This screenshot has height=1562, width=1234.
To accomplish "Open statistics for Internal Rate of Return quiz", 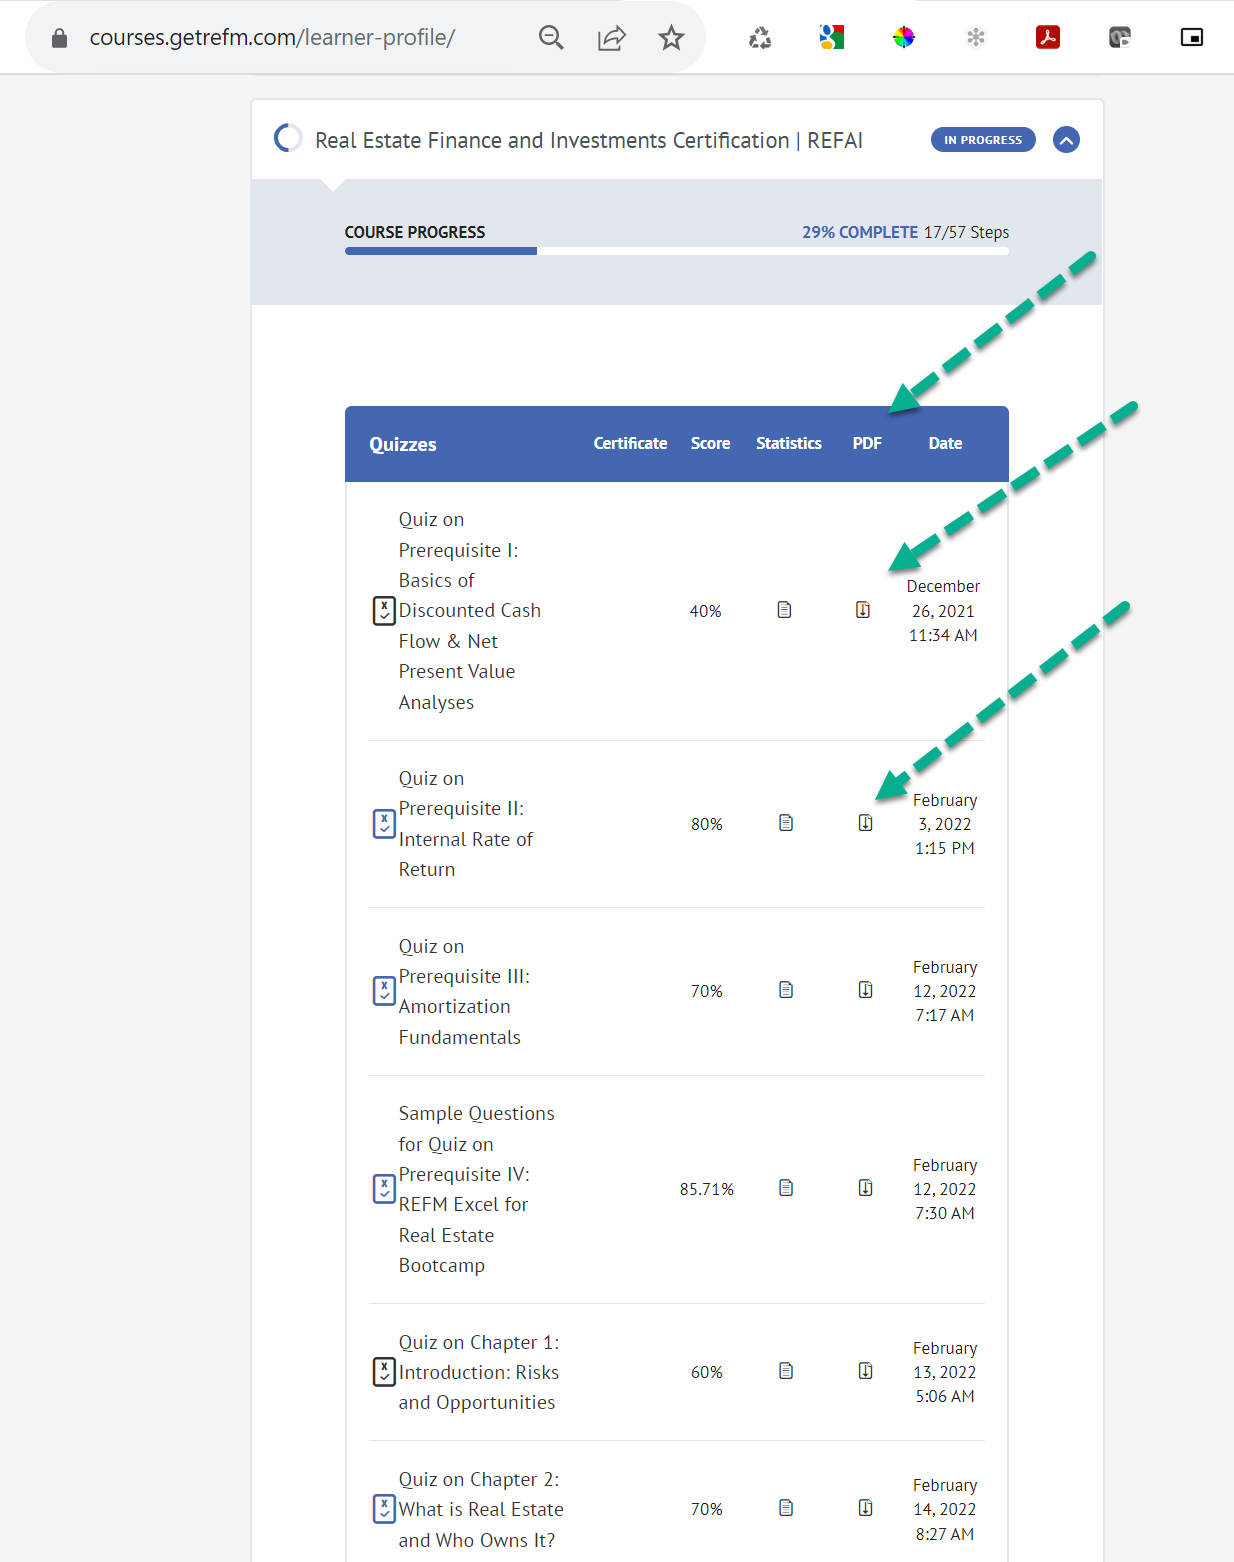I will coord(786,822).
